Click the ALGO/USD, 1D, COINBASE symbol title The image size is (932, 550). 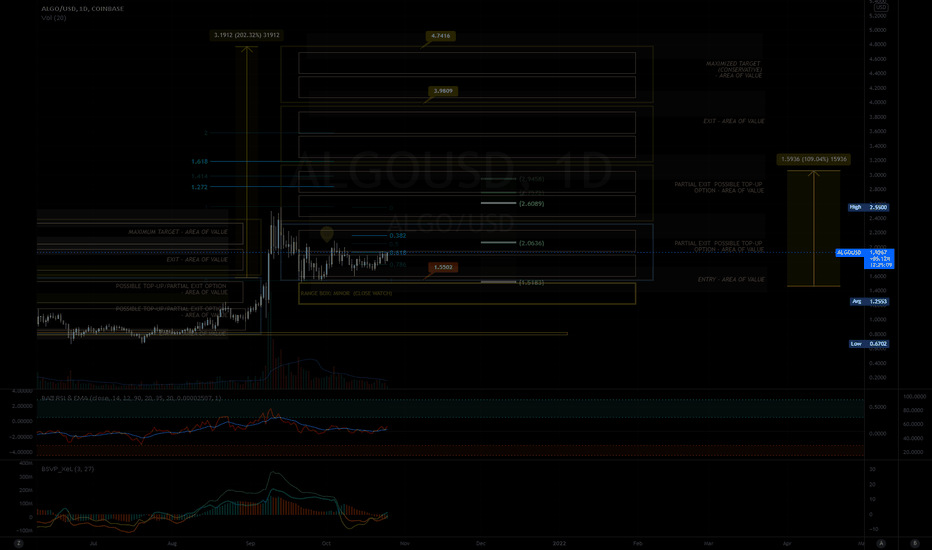pyautogui.click(x=83, y=9)
